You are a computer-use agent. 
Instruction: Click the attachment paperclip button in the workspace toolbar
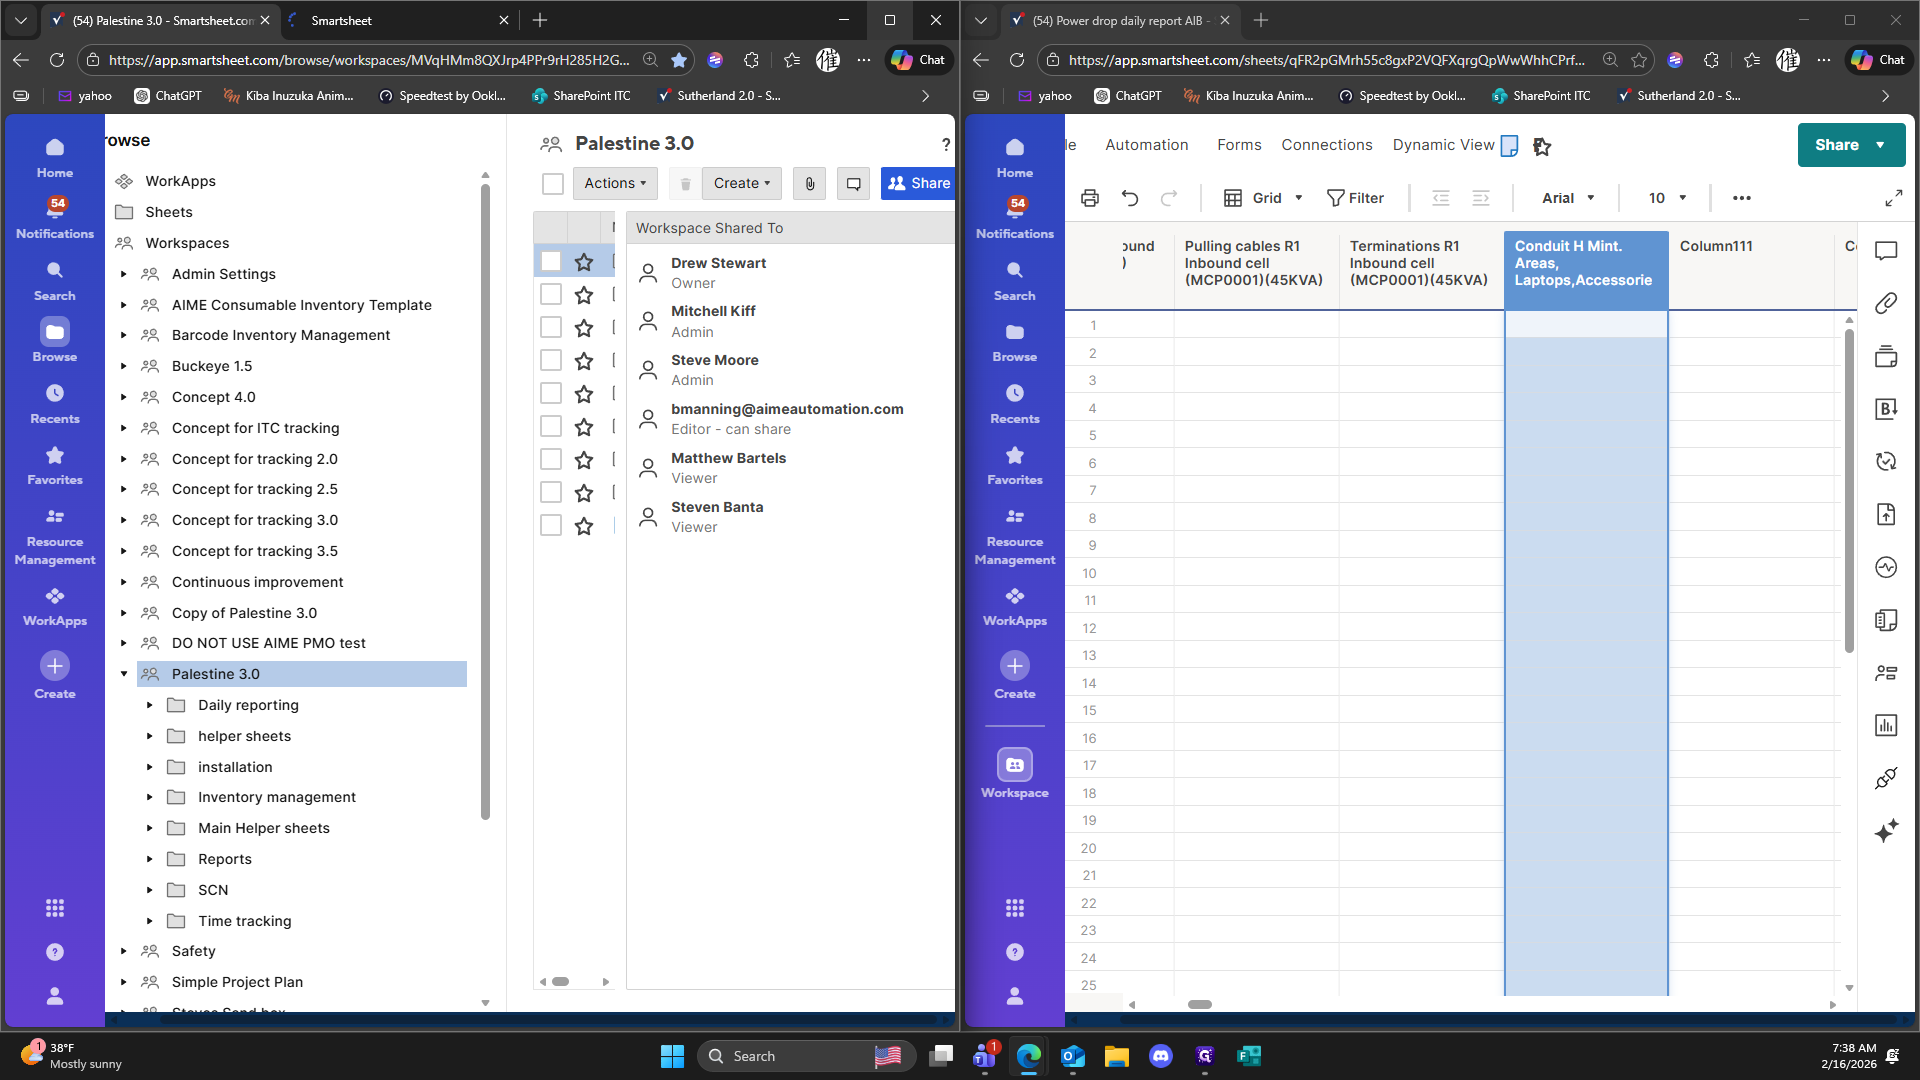(810, 183)
